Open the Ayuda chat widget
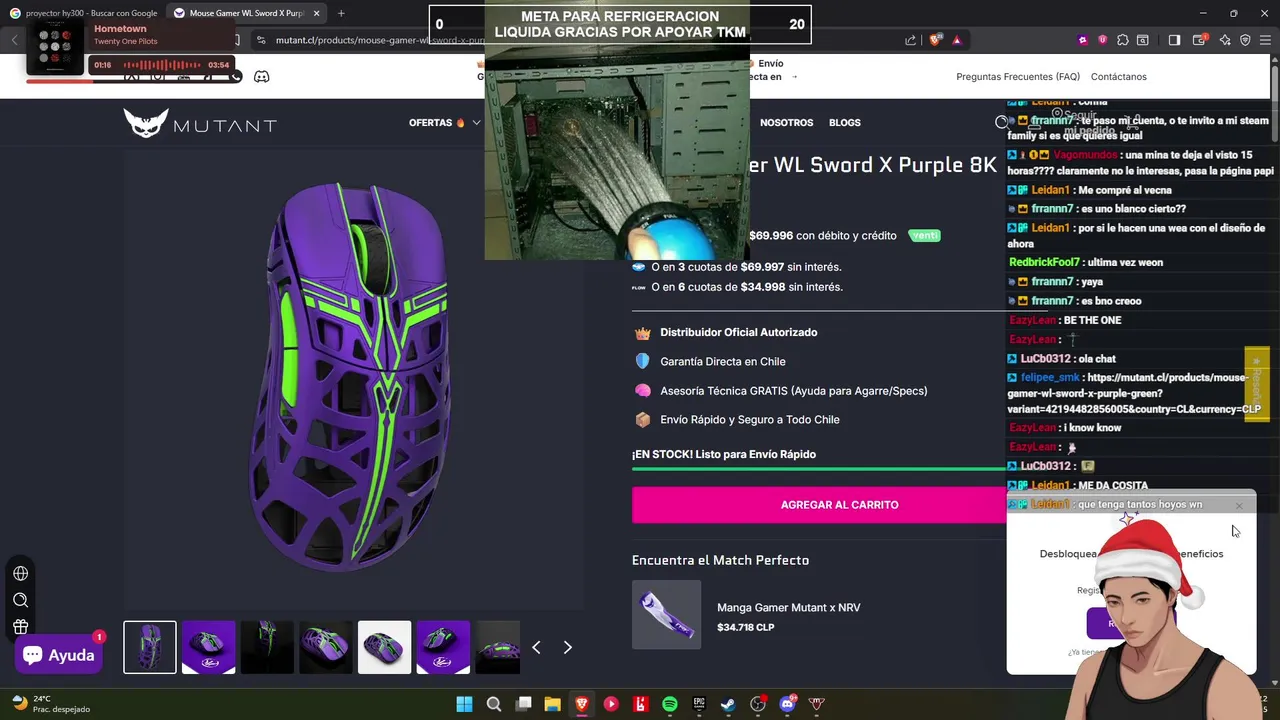 click(58, 655)
